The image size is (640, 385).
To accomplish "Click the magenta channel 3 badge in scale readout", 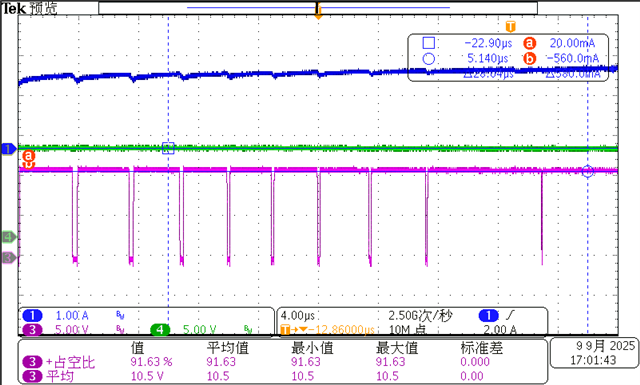I will point(32,329).
